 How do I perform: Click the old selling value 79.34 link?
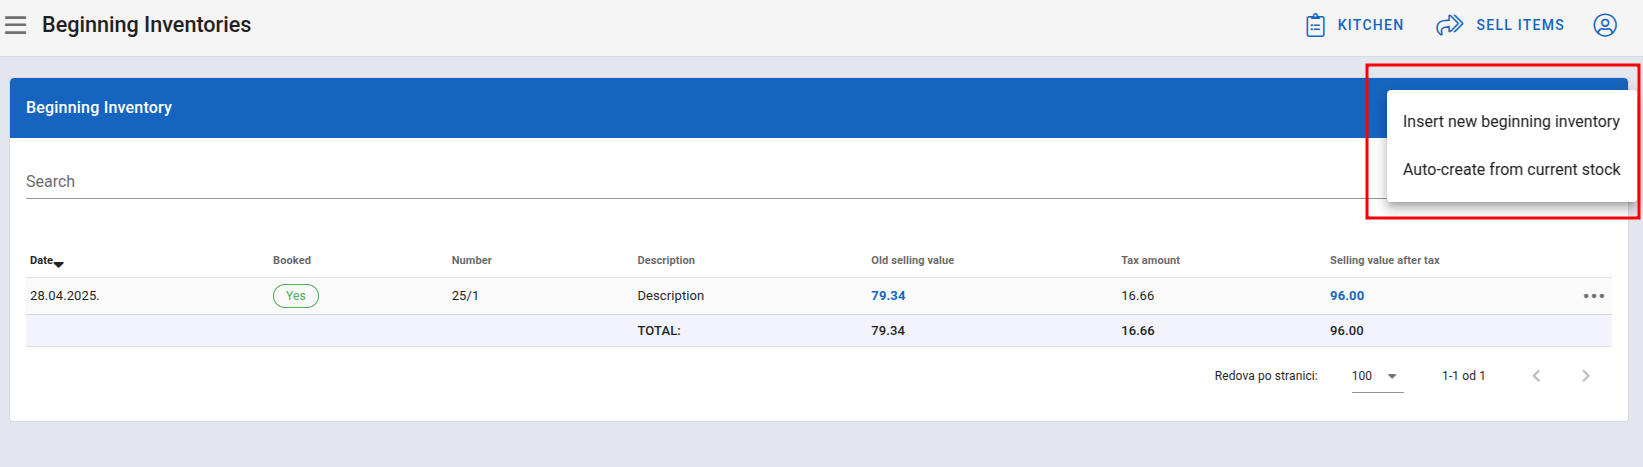click(x=888, y=296)
